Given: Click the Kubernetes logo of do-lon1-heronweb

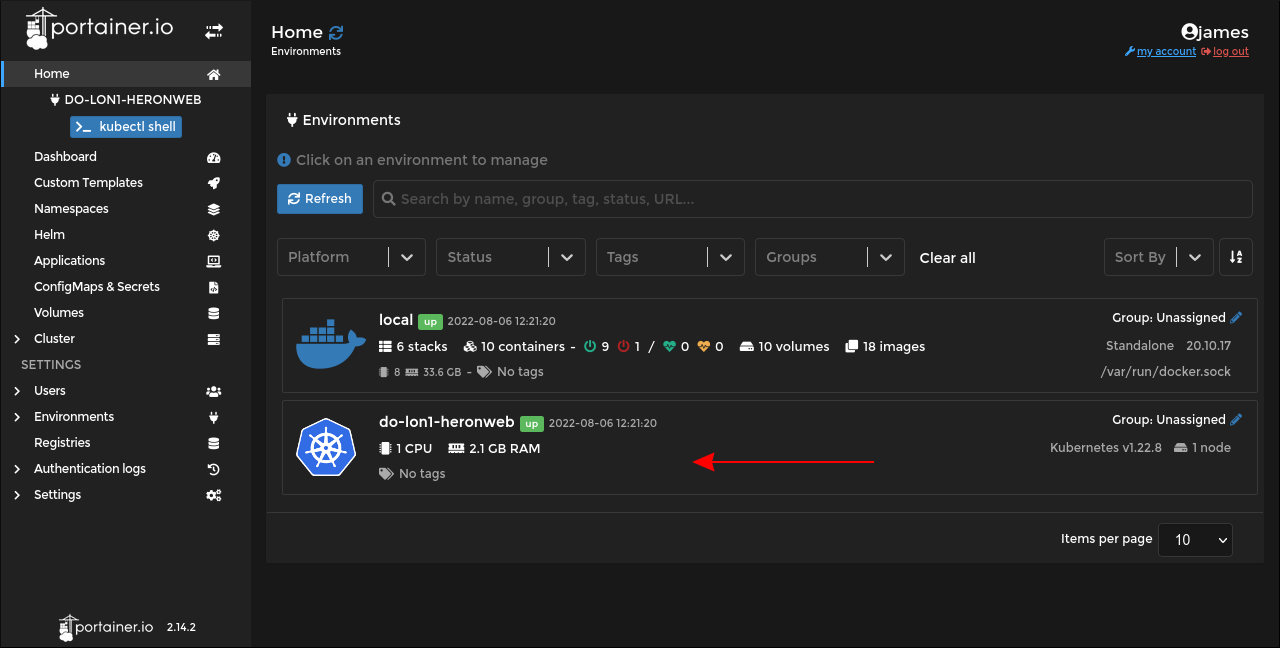Looking at the screenshot, I should pyautogui.click(x=326, y=447).
